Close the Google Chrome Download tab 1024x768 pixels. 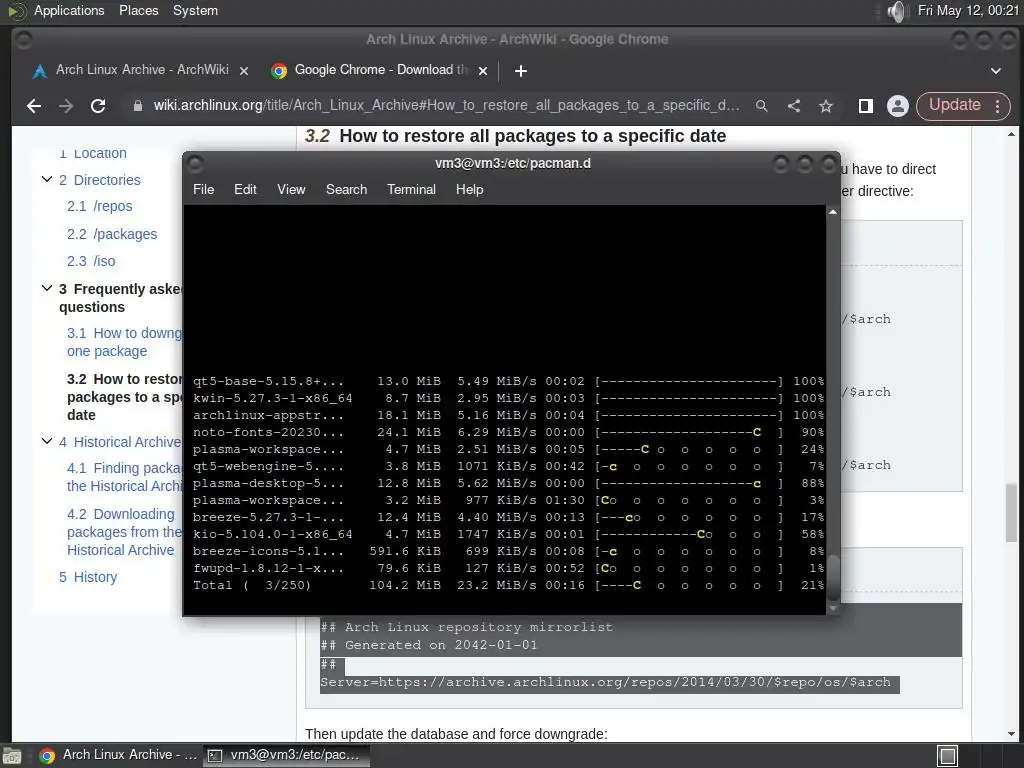point(483,71)
